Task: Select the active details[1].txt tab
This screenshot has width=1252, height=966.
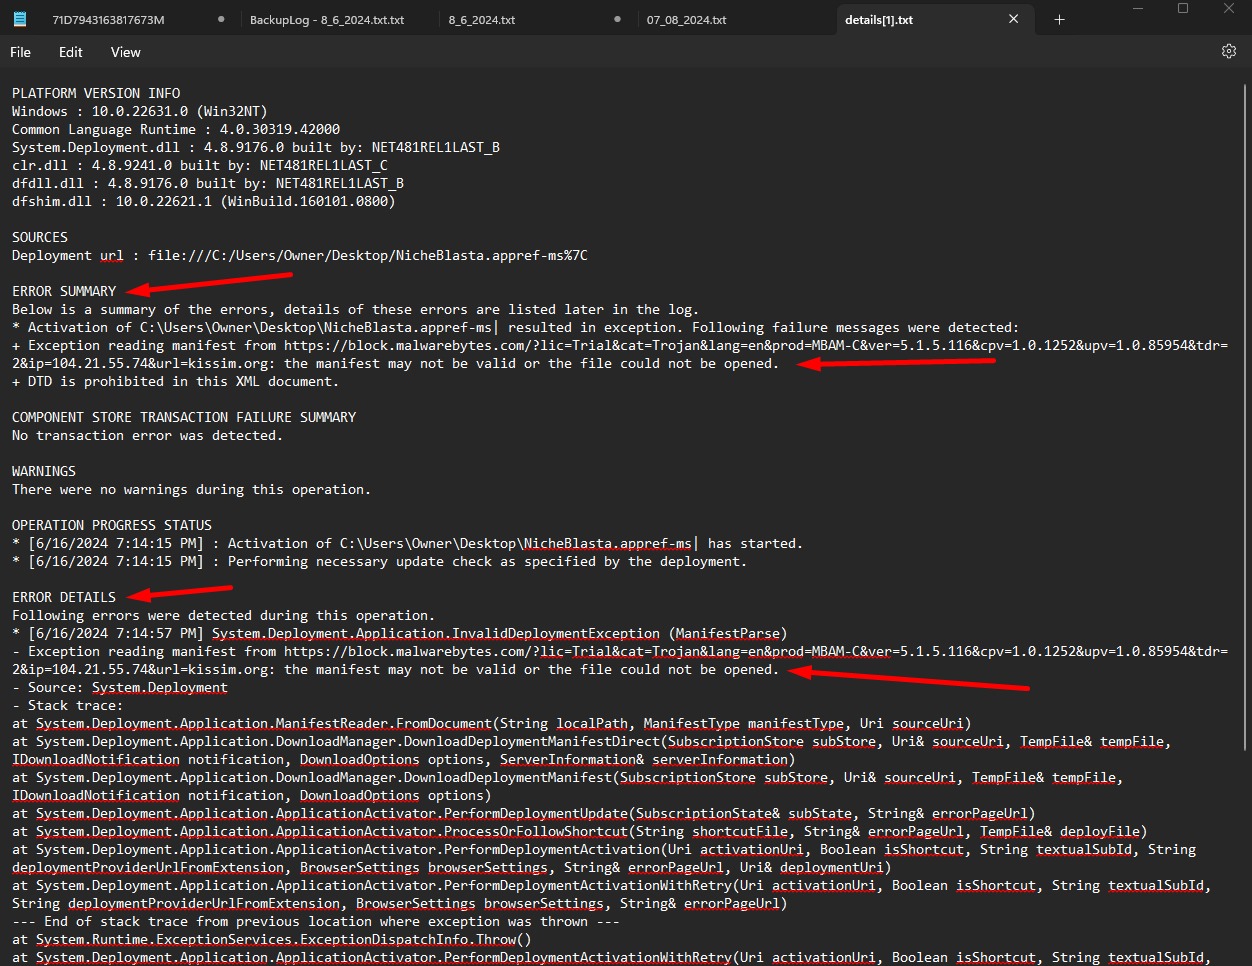Action: click(879, 20)
